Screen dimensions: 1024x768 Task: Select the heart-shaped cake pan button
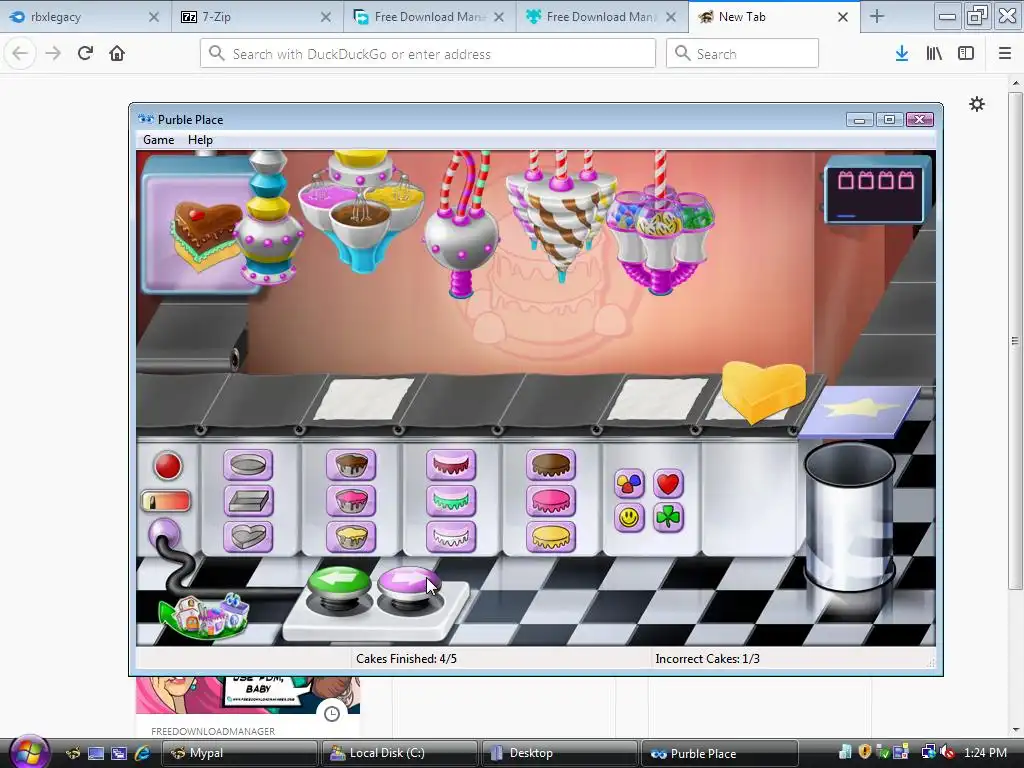click(x=248, y=537)
